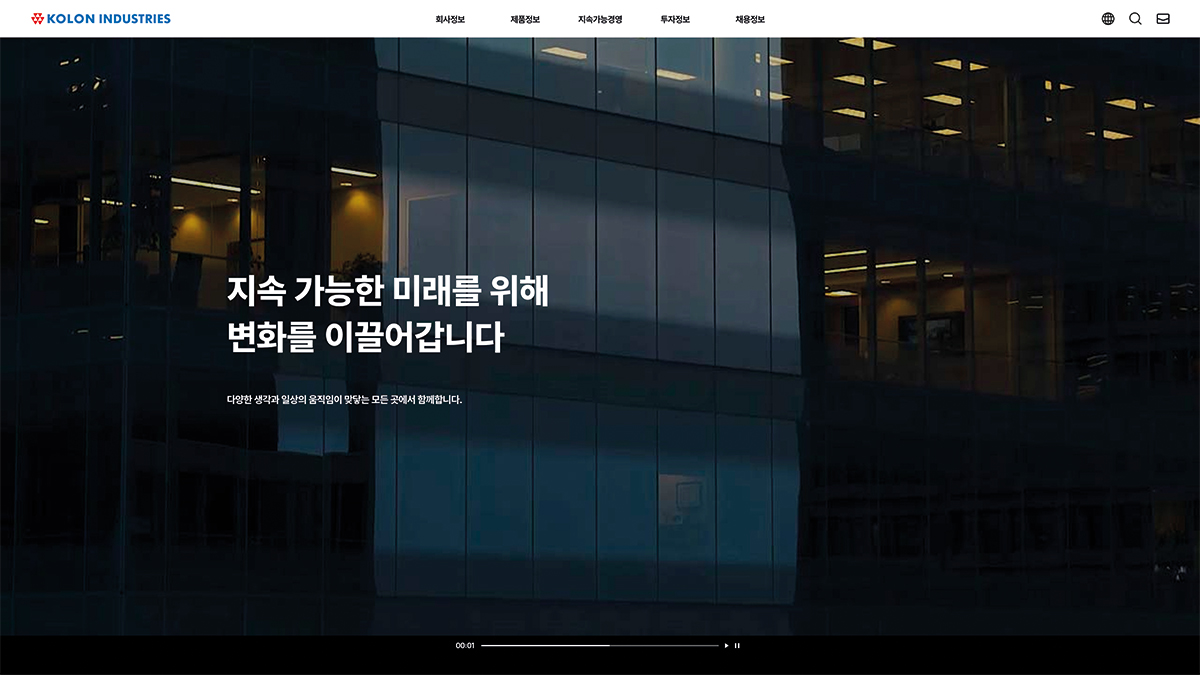Open the globe language selector icon
Viewport: 1200px width, 675px height.
1108,18
